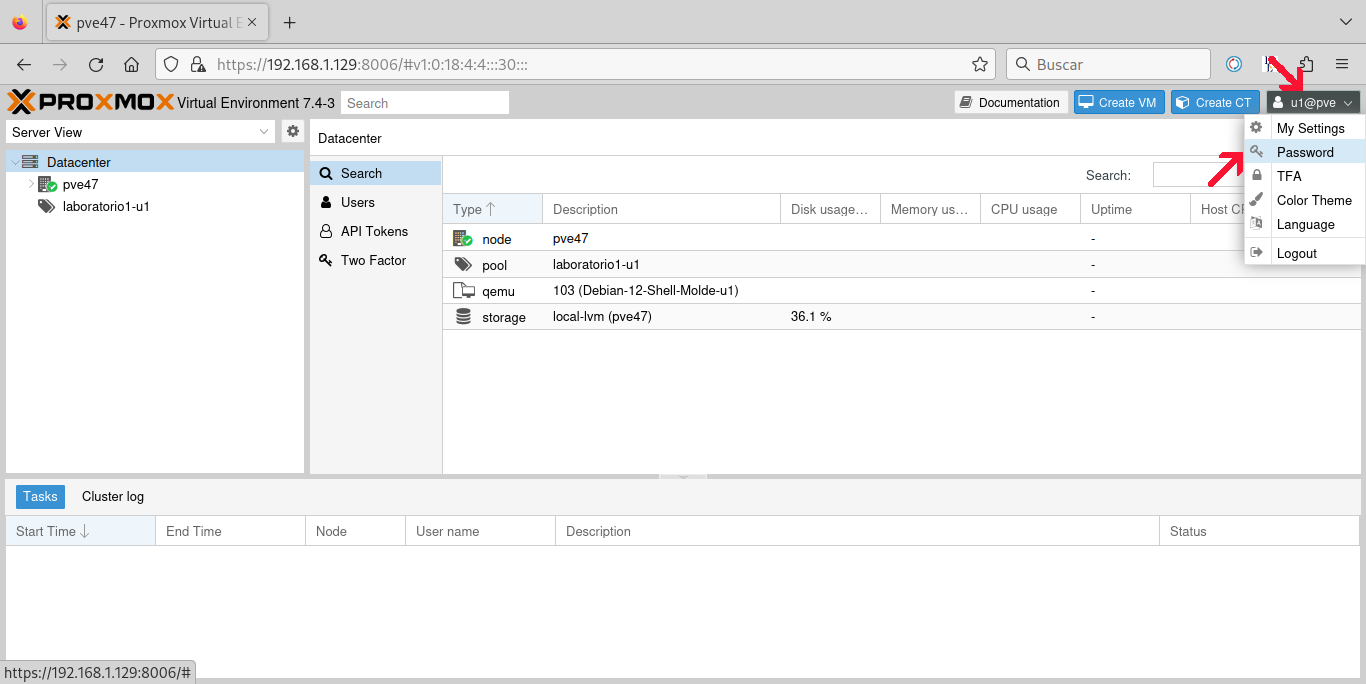Open the u1@pve user menu
1366x684 pixels.
coord(1314,102)
